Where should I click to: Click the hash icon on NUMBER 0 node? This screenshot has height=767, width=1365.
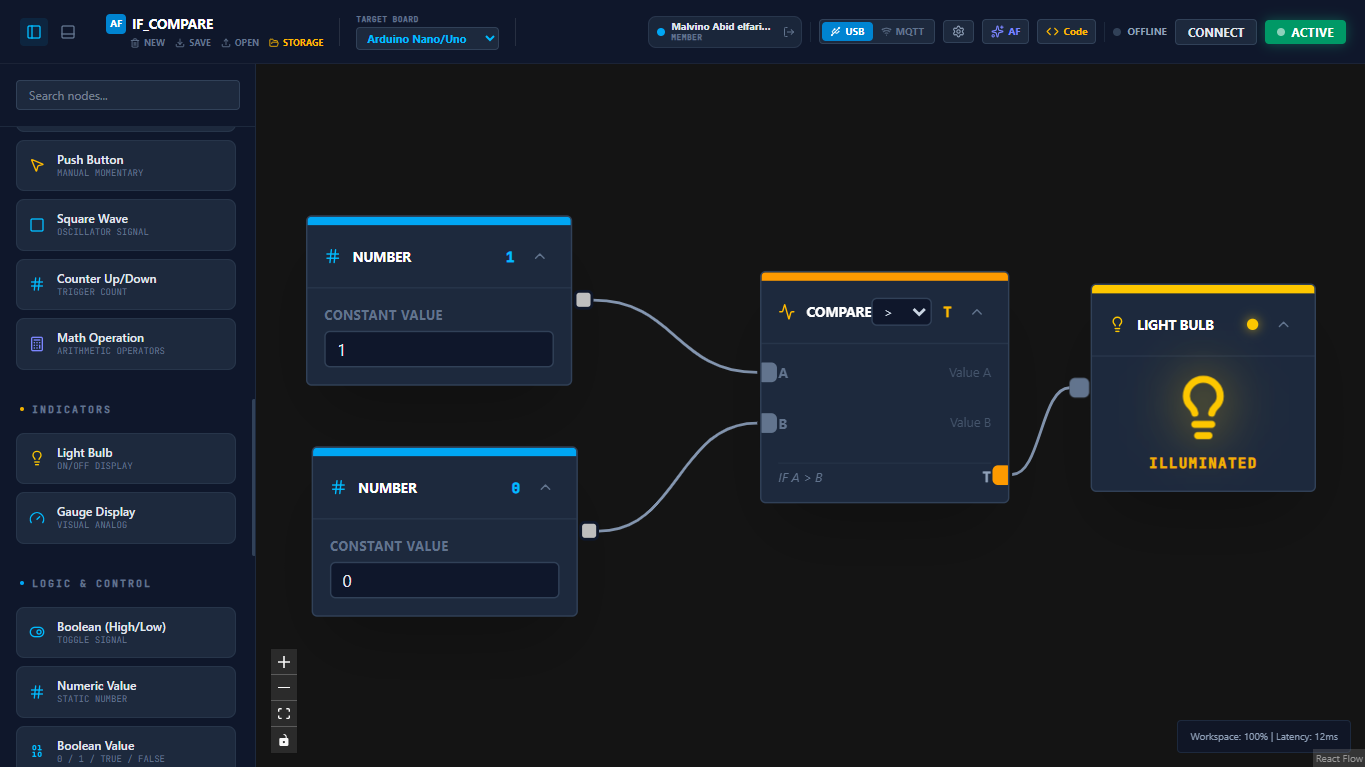[x=338, y=488]
